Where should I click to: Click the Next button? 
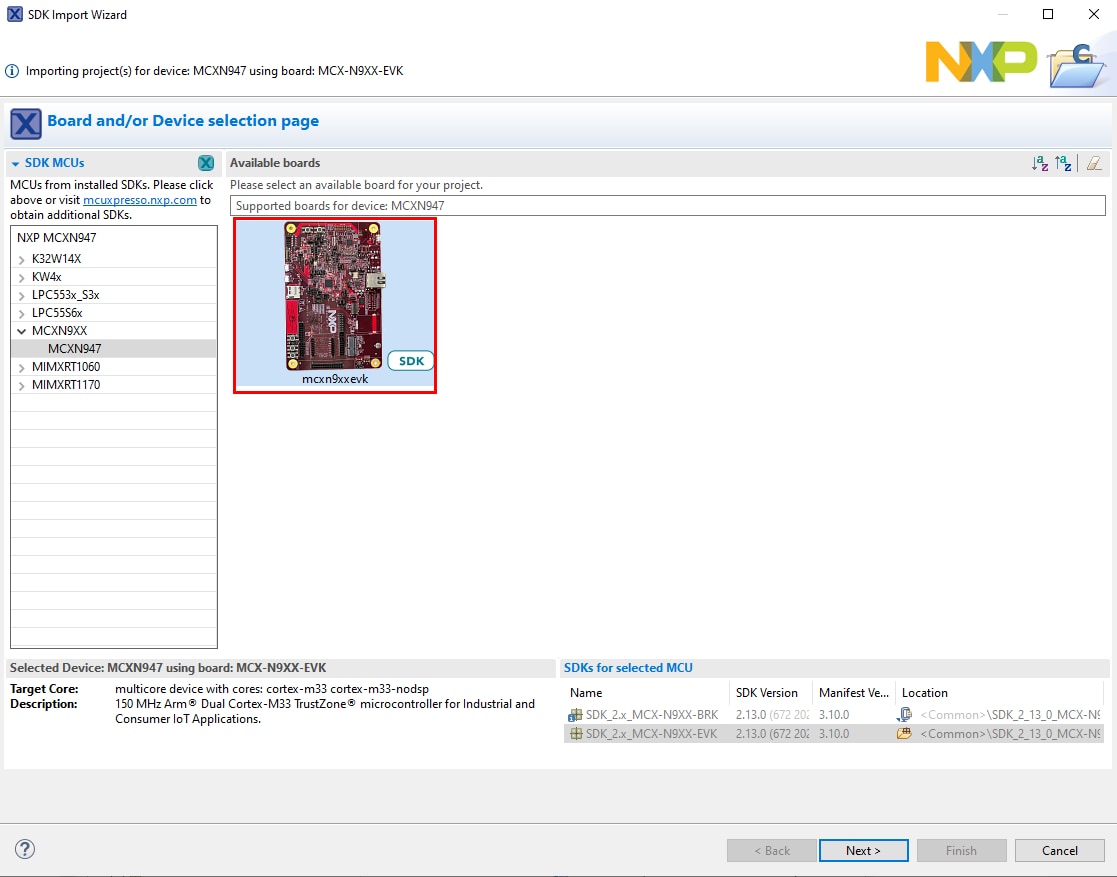tap(863, 850)
